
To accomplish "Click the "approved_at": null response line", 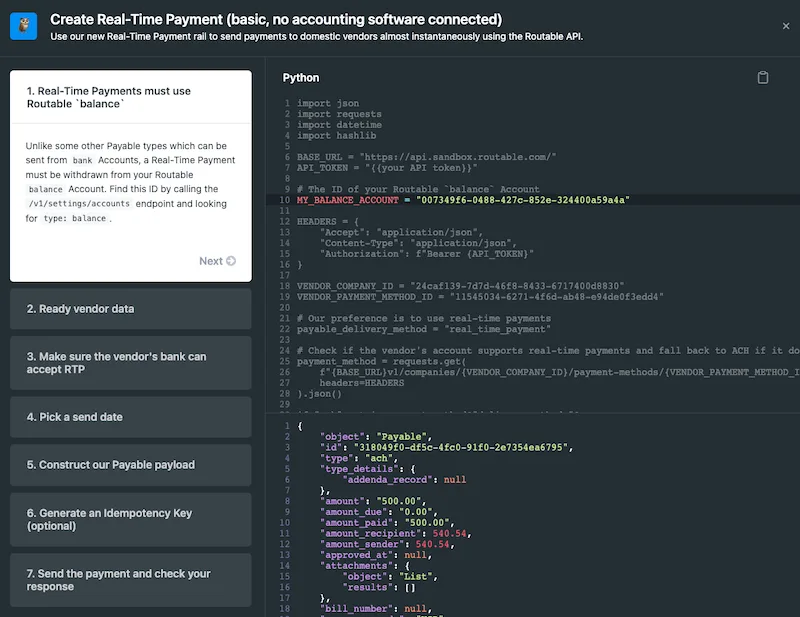I will coord(376,555).
